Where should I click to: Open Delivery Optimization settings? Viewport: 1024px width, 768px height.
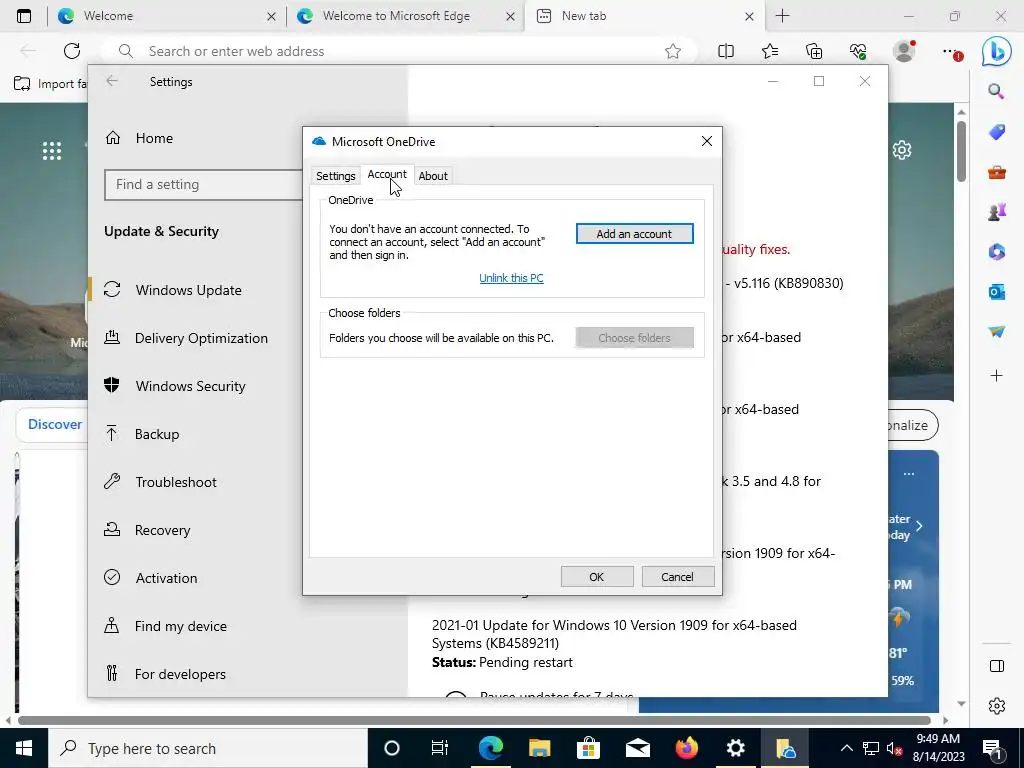pos(201,338)
